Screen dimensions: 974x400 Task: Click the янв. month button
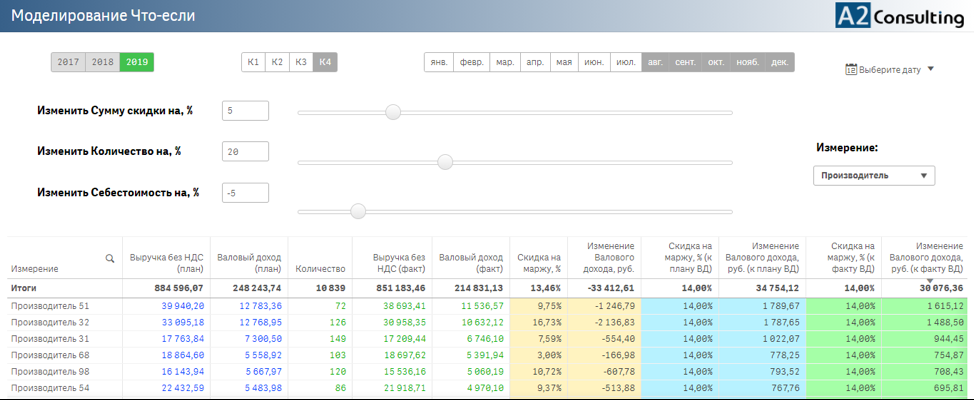click(x=438, y=62)
